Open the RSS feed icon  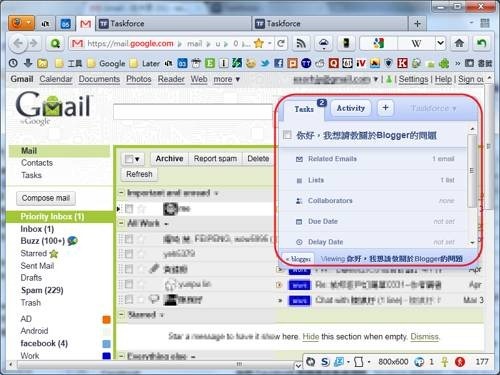tap(301, 43)
